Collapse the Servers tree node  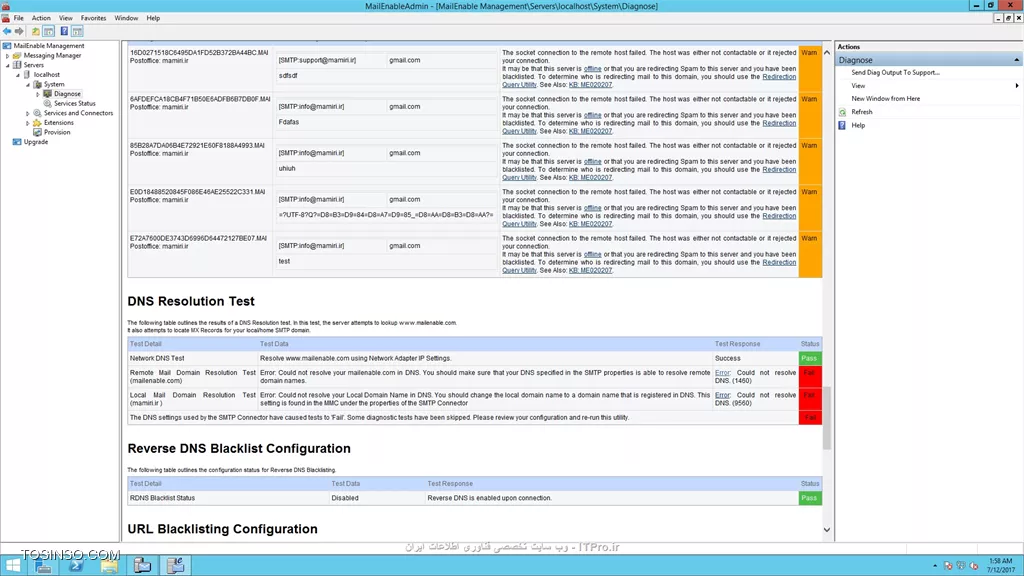coord(8,65)
